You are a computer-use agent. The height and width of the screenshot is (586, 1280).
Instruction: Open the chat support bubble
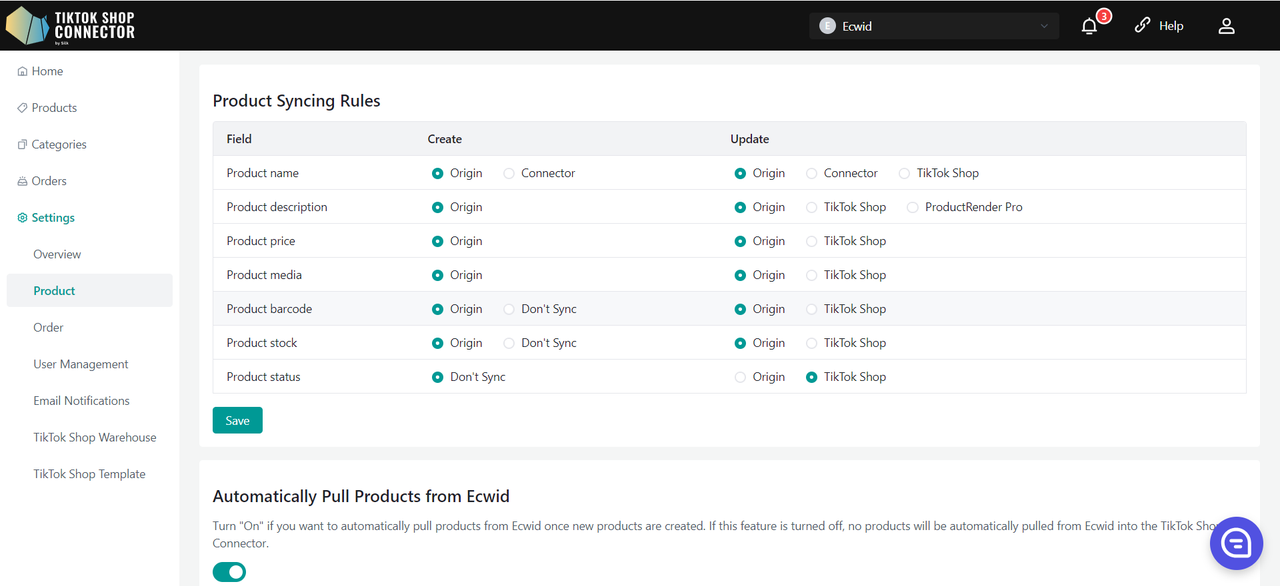1236,544
